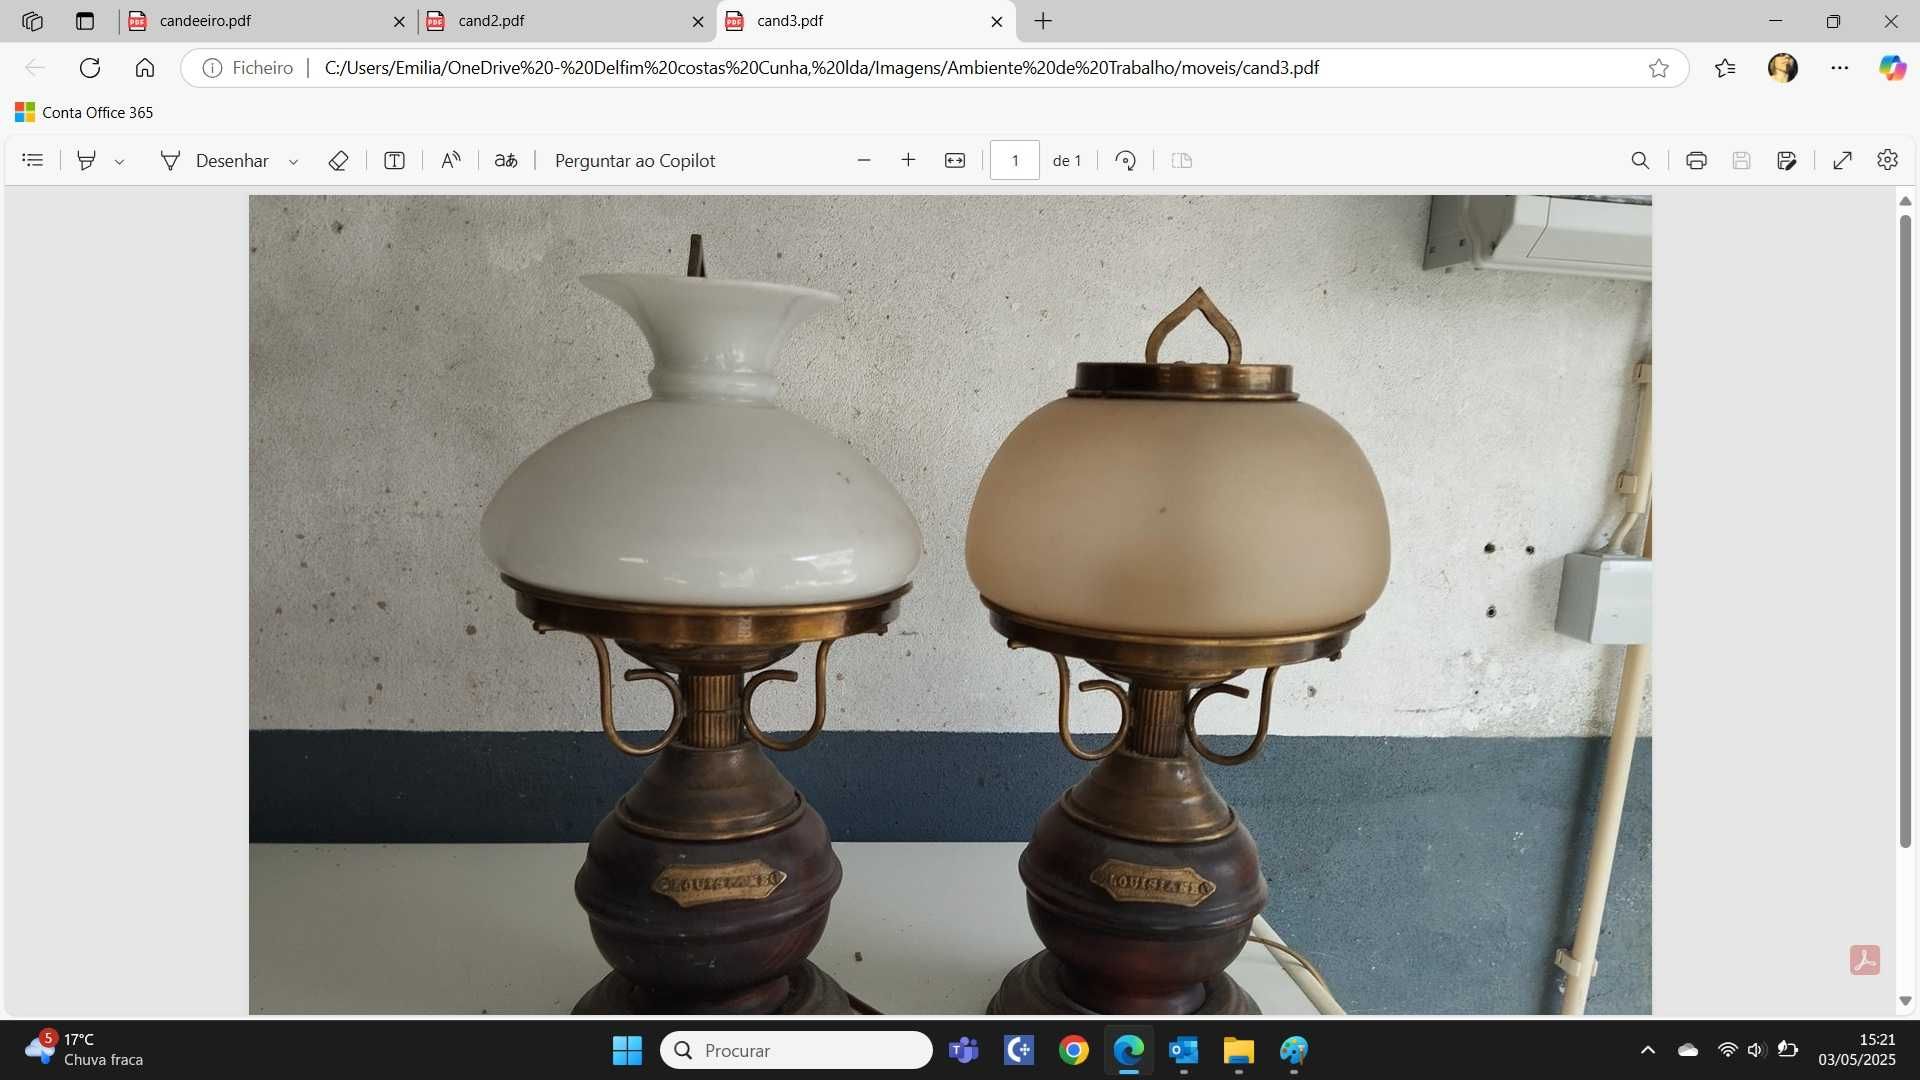Toggle the Desenhar draw tool
1920x1080 pixels.
click(x=214, y=160)
